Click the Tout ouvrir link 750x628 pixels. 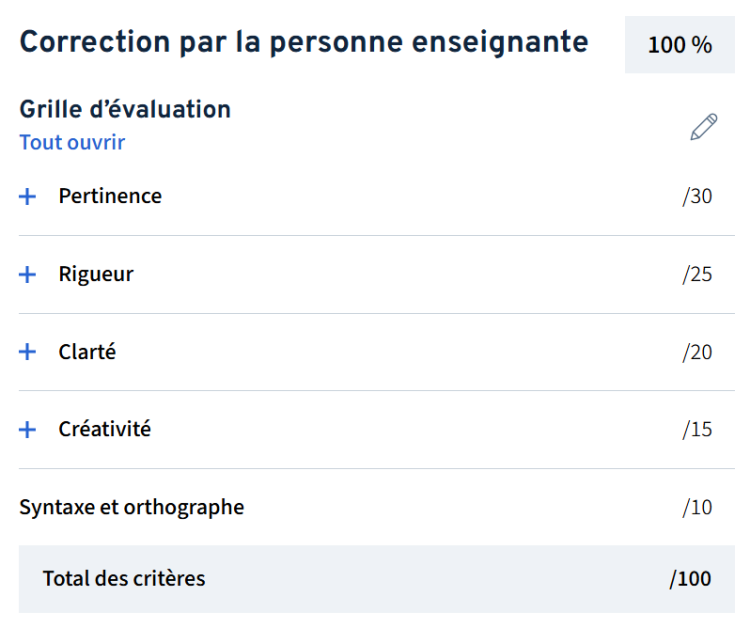tap(72, 142)
